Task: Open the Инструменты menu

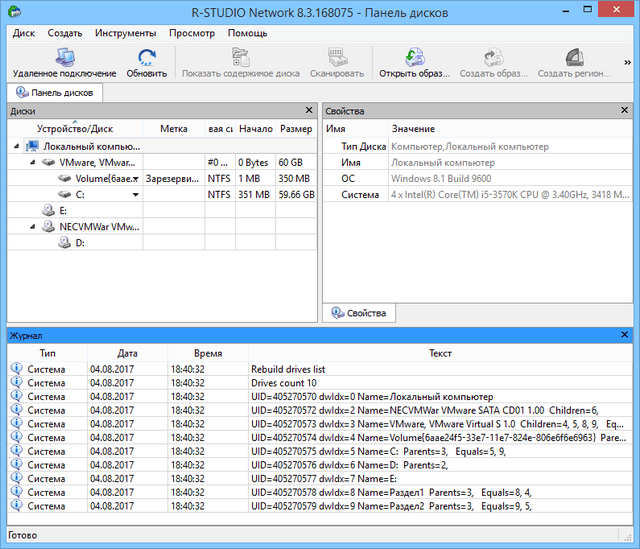Action: pyautogui.click(x=125, y=33)
